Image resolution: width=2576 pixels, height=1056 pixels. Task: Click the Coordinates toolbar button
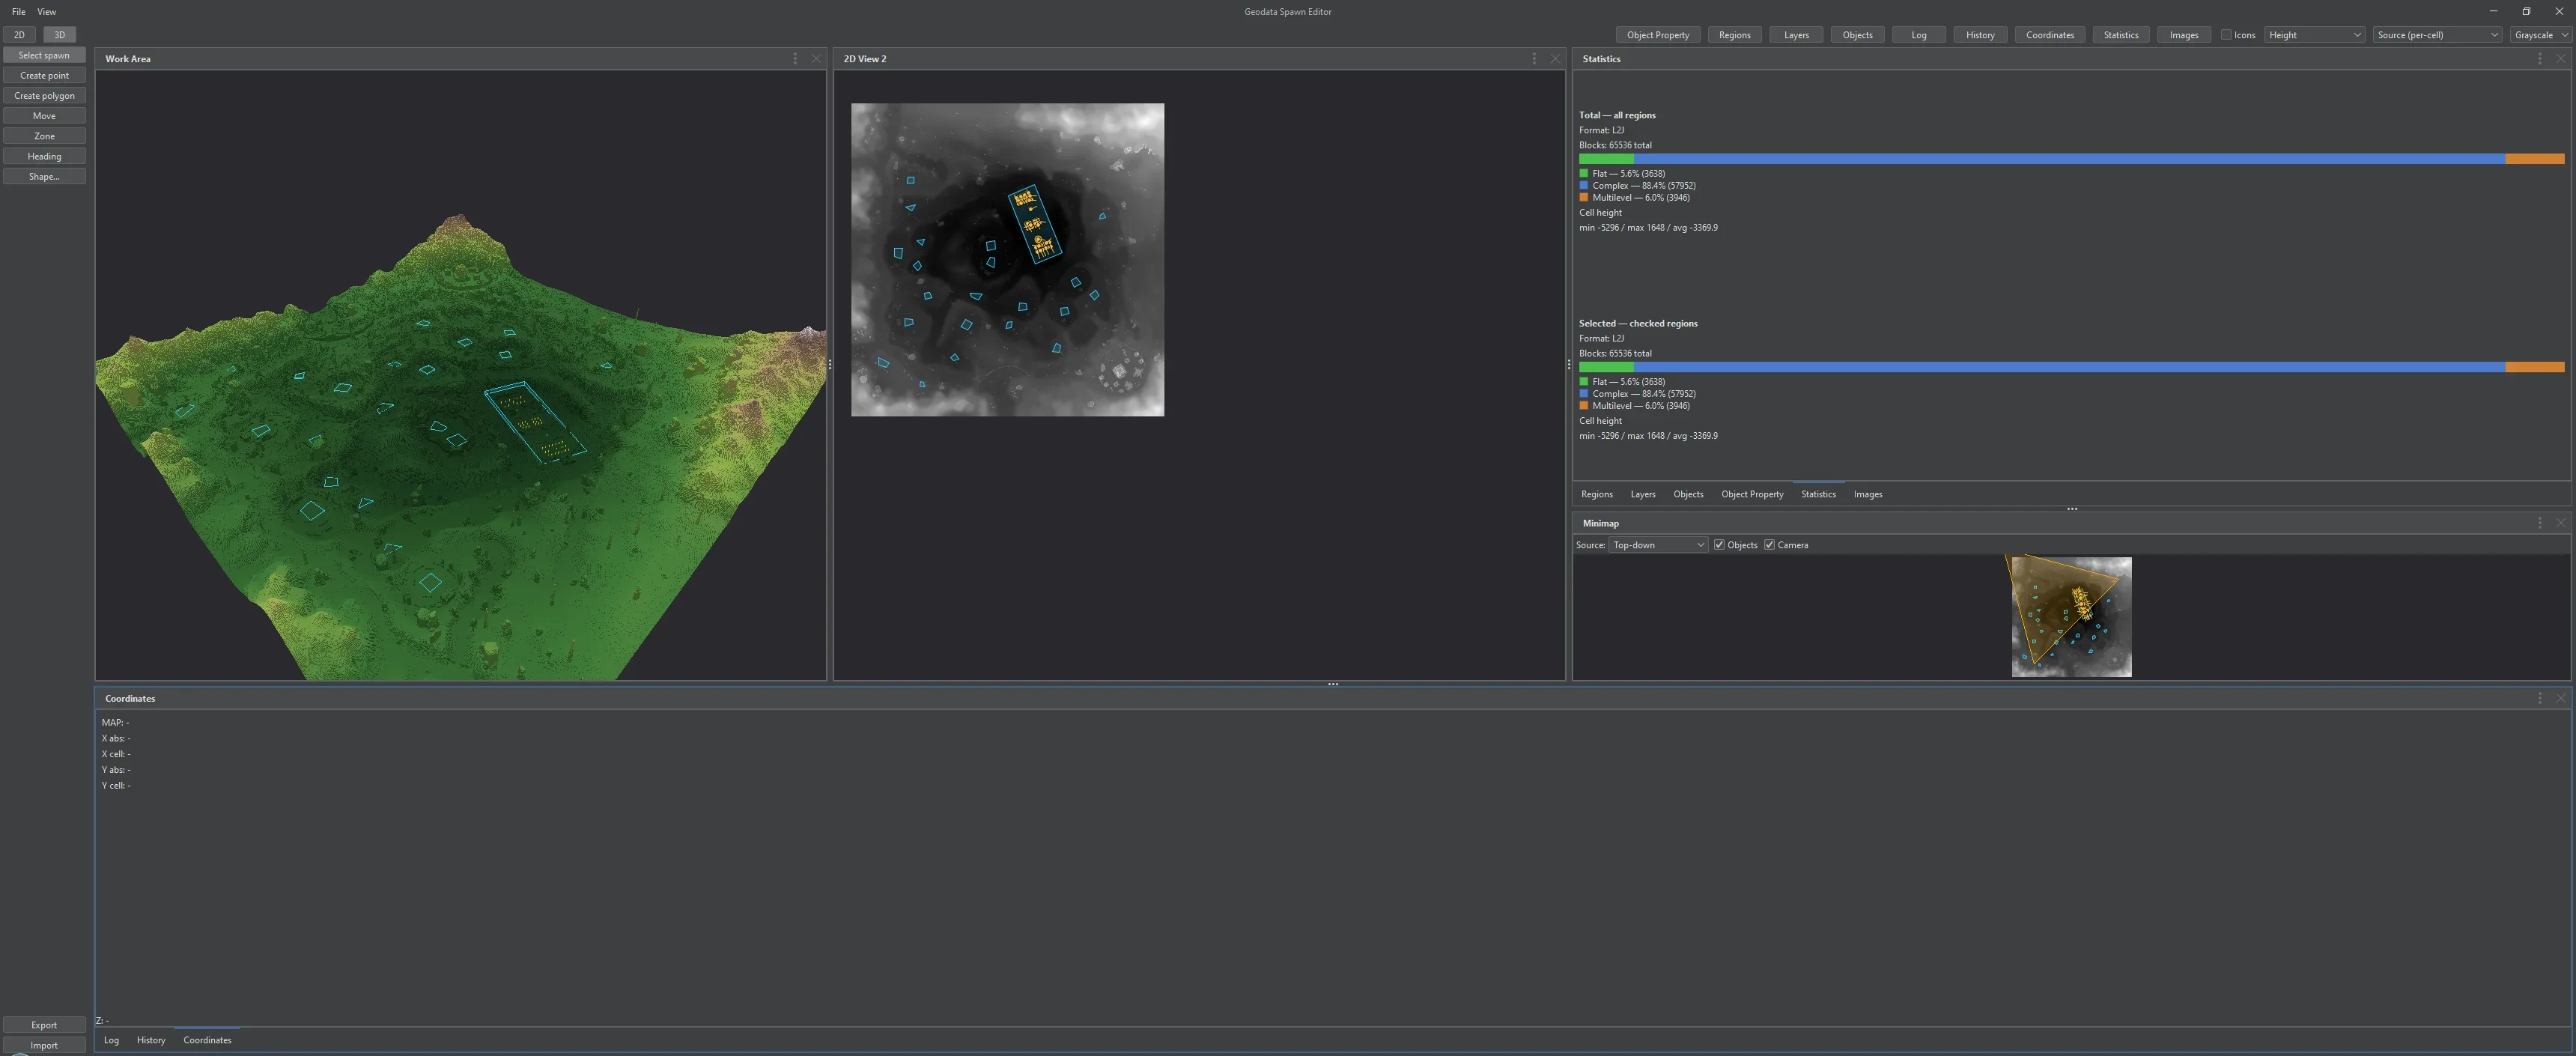(x=2049, y=35)
